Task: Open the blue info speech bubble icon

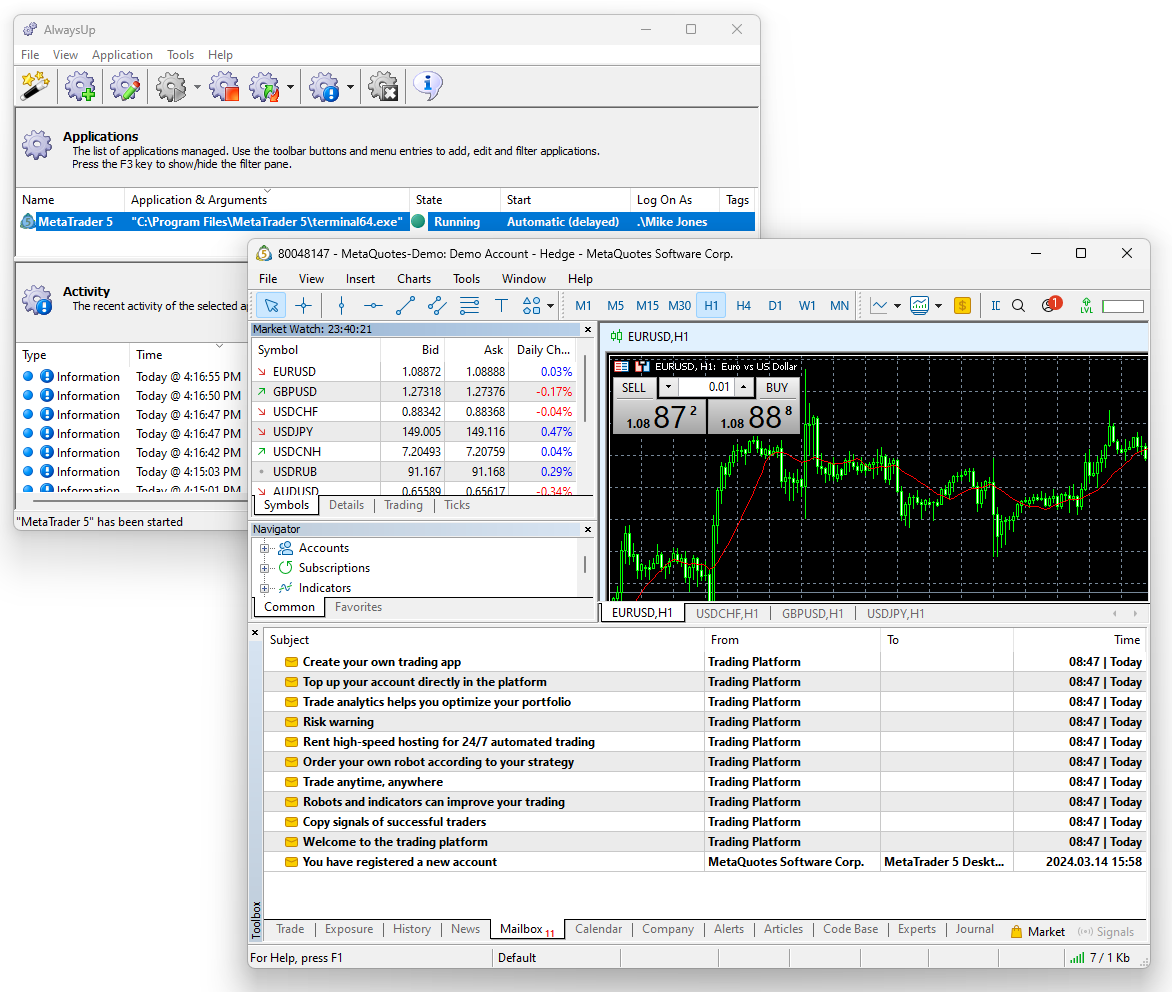Action: tap(428, 85)
